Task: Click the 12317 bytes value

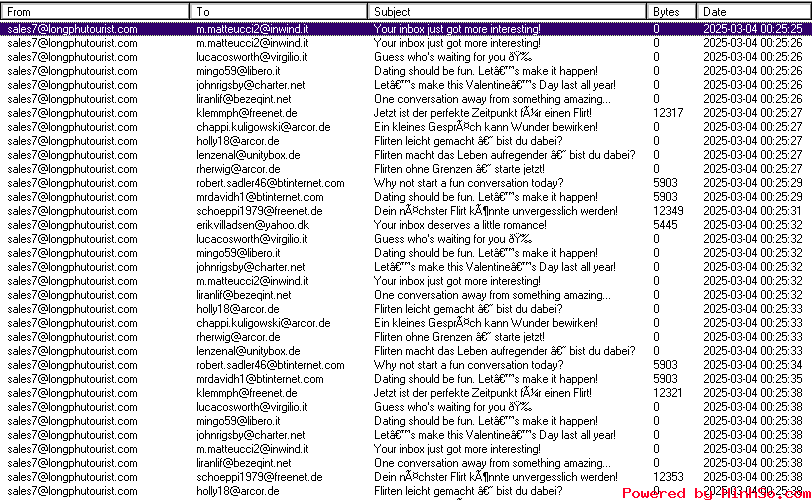Action: [x=668, y=113]
